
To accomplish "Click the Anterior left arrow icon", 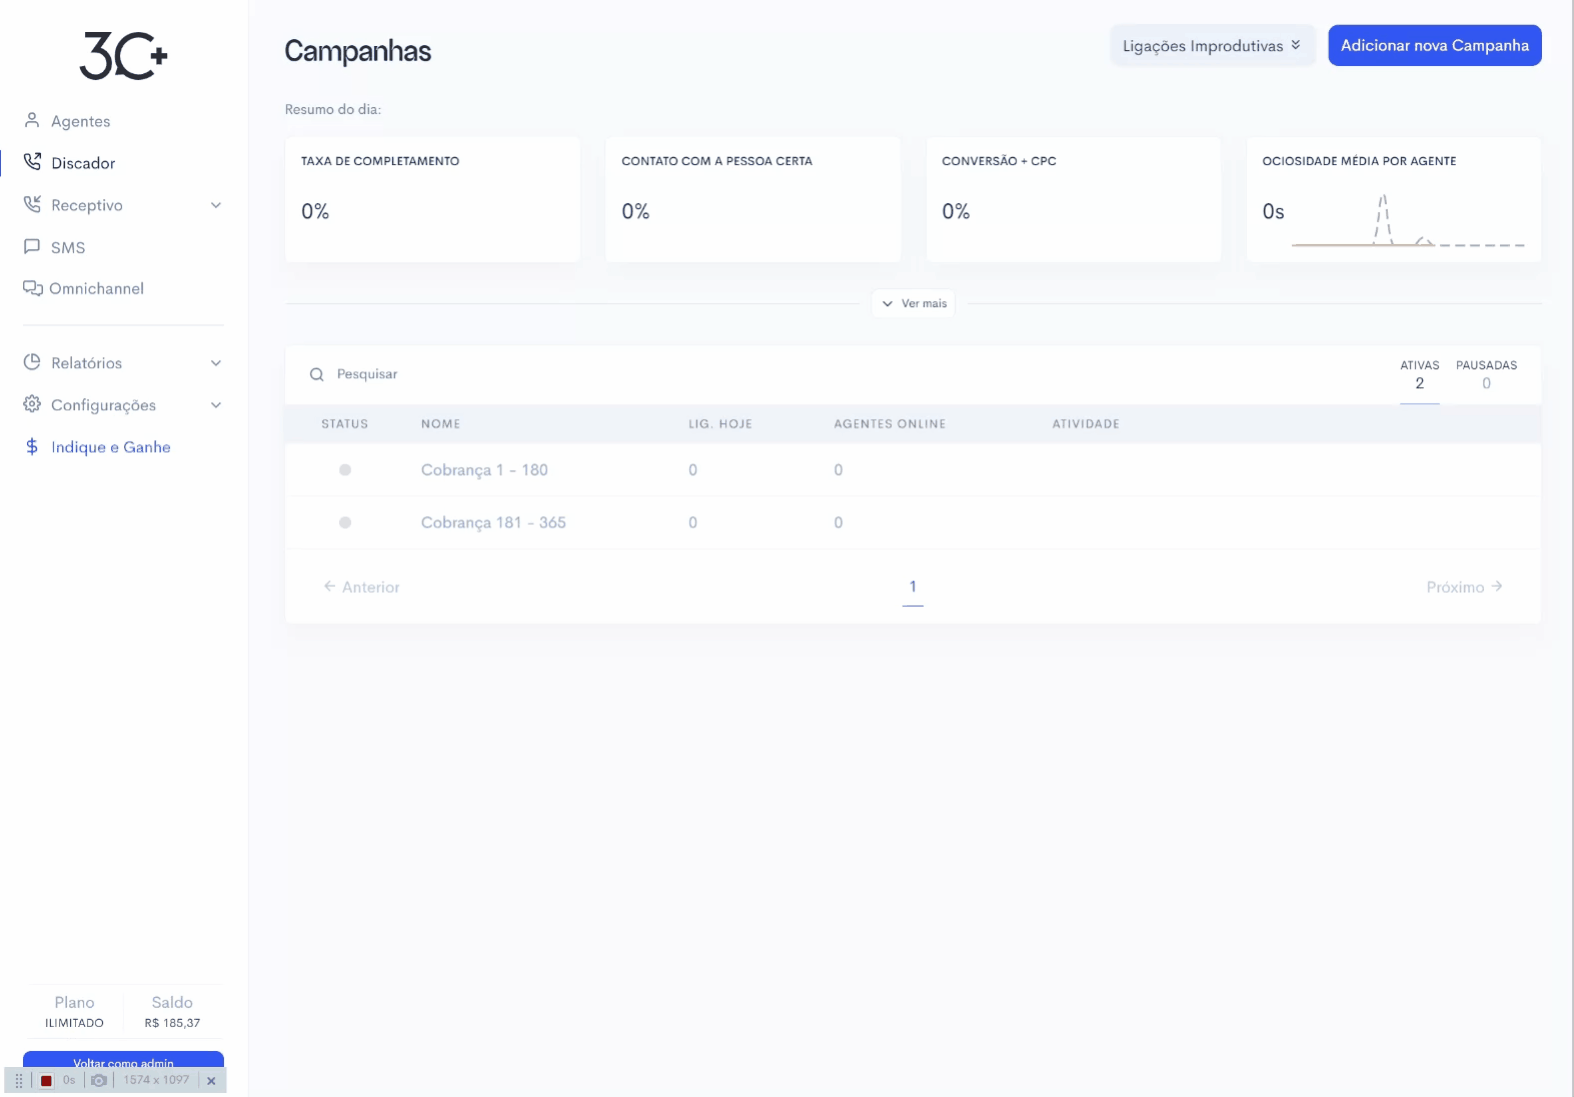I will 329,586.
